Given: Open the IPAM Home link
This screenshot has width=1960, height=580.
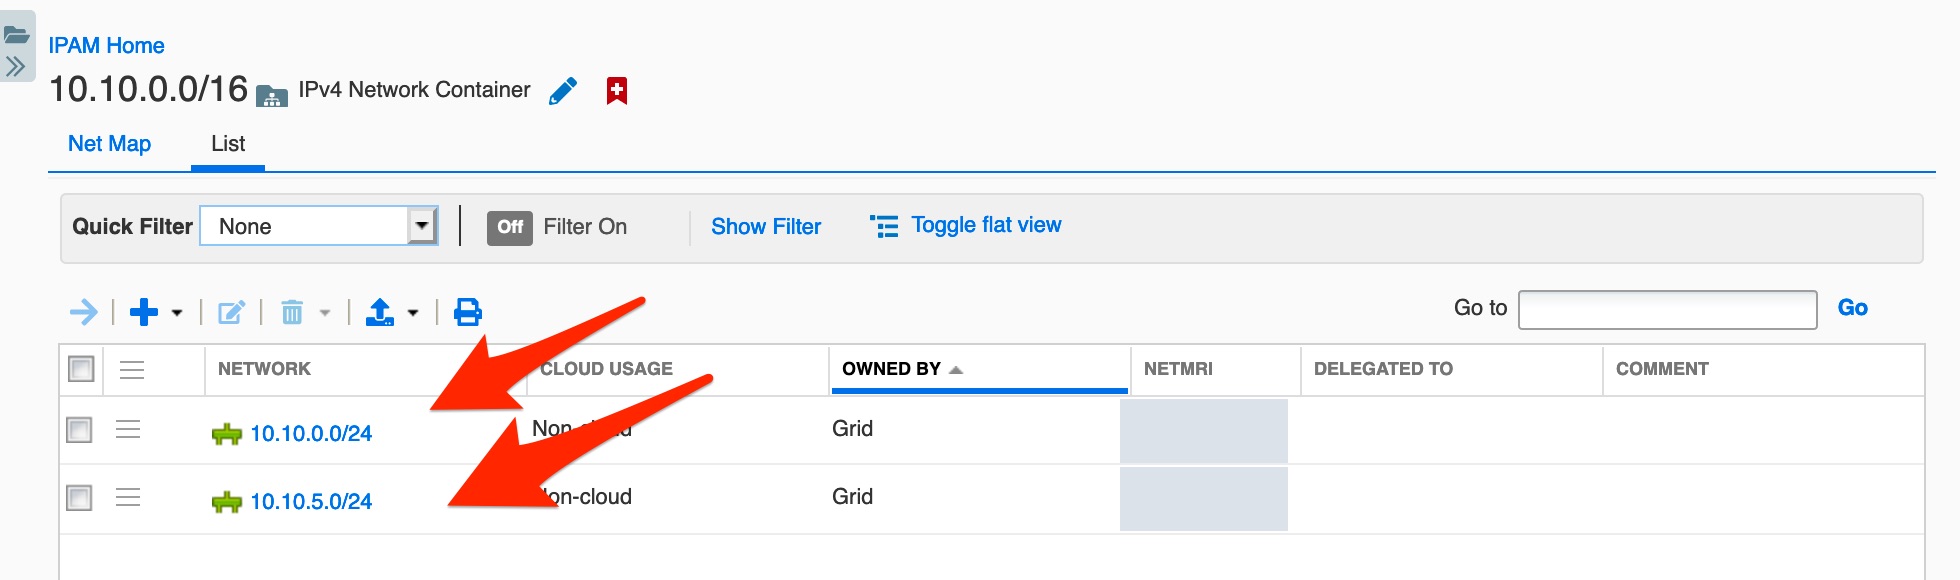Looking at the screenshot, I should click(106, 45).
